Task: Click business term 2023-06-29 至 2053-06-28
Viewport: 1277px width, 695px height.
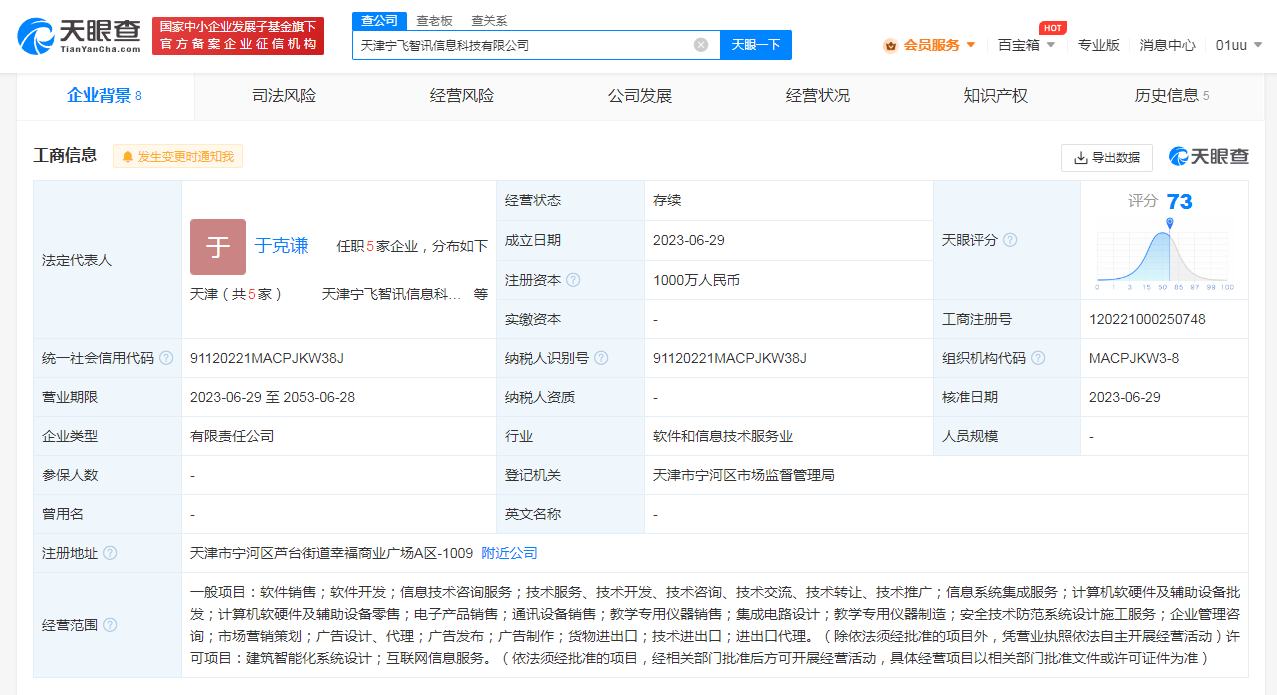Action: (x=272, y=397)
